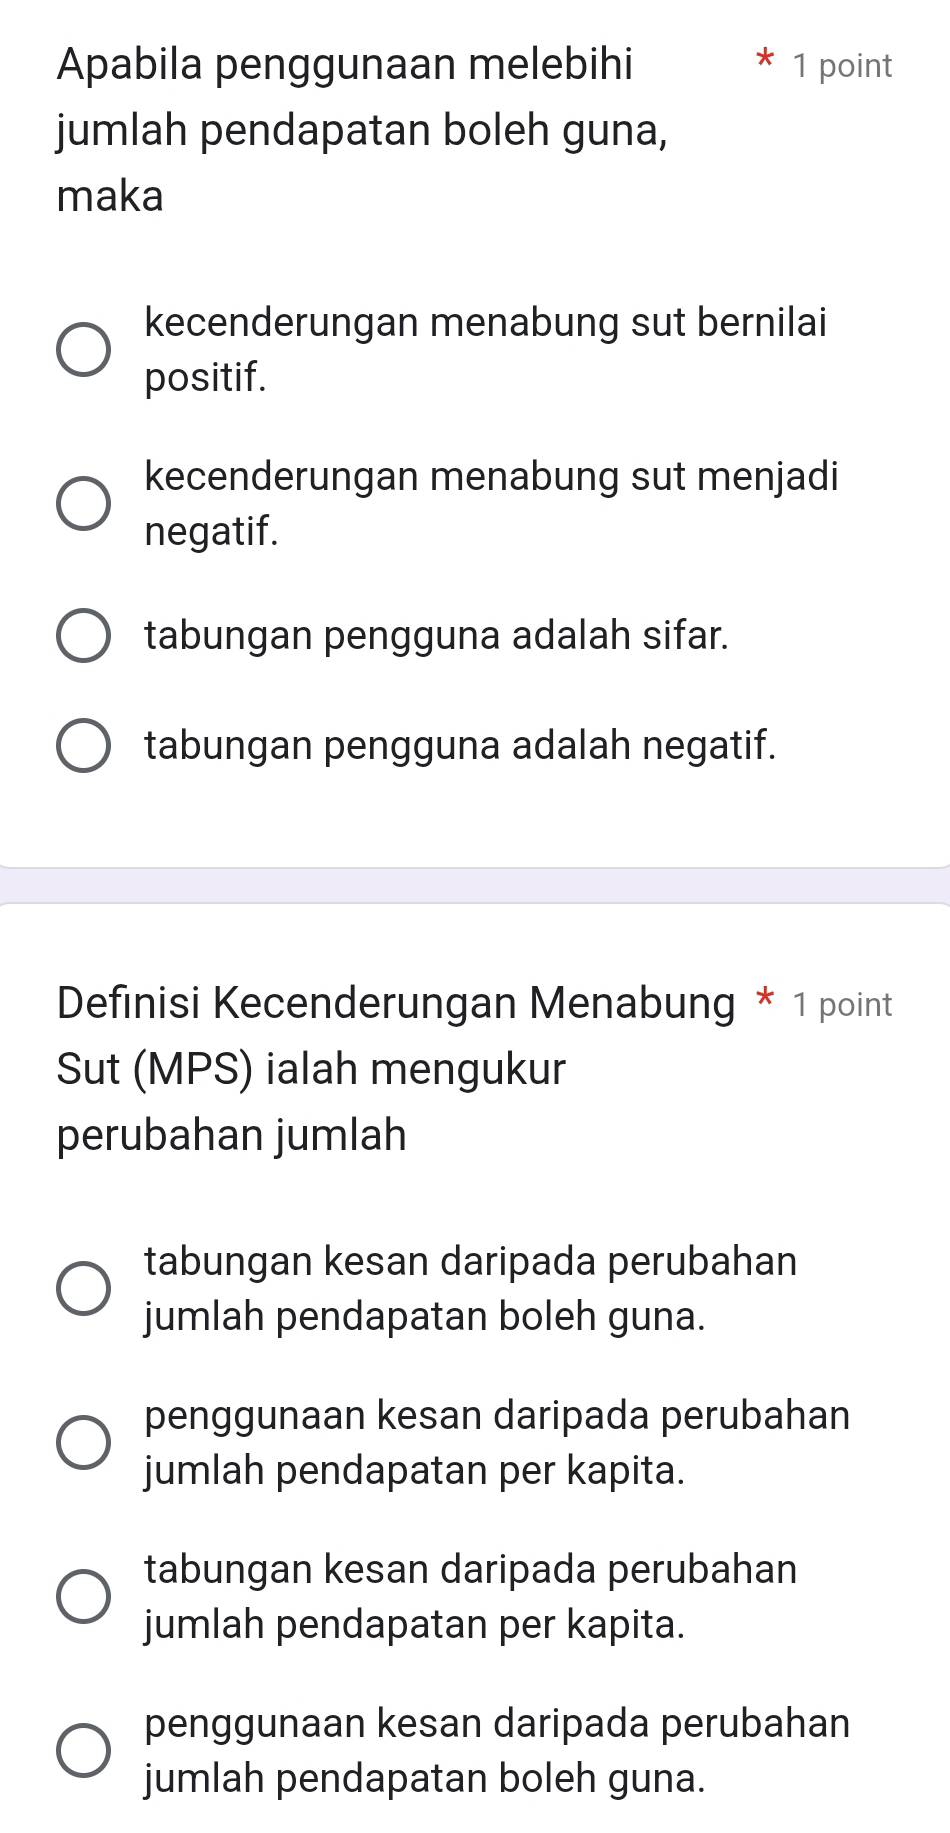Click the label text 'kecenderungan menabung sut menjadi negatif.'
Image resolution: width=950 pixels, height=1833 pixels.
coord(491,504)
